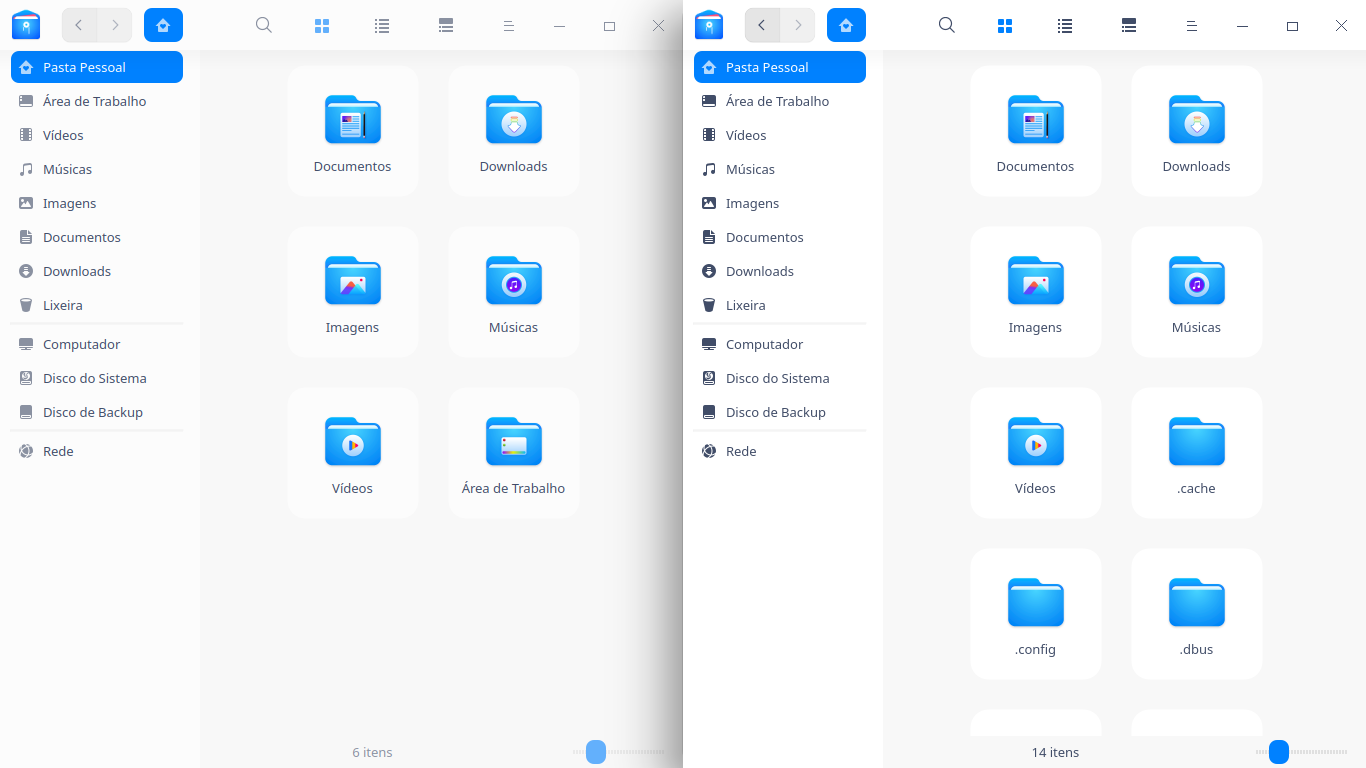Go back in the right window
This screenshot has width=1366, height=768.
pos(762,25)
